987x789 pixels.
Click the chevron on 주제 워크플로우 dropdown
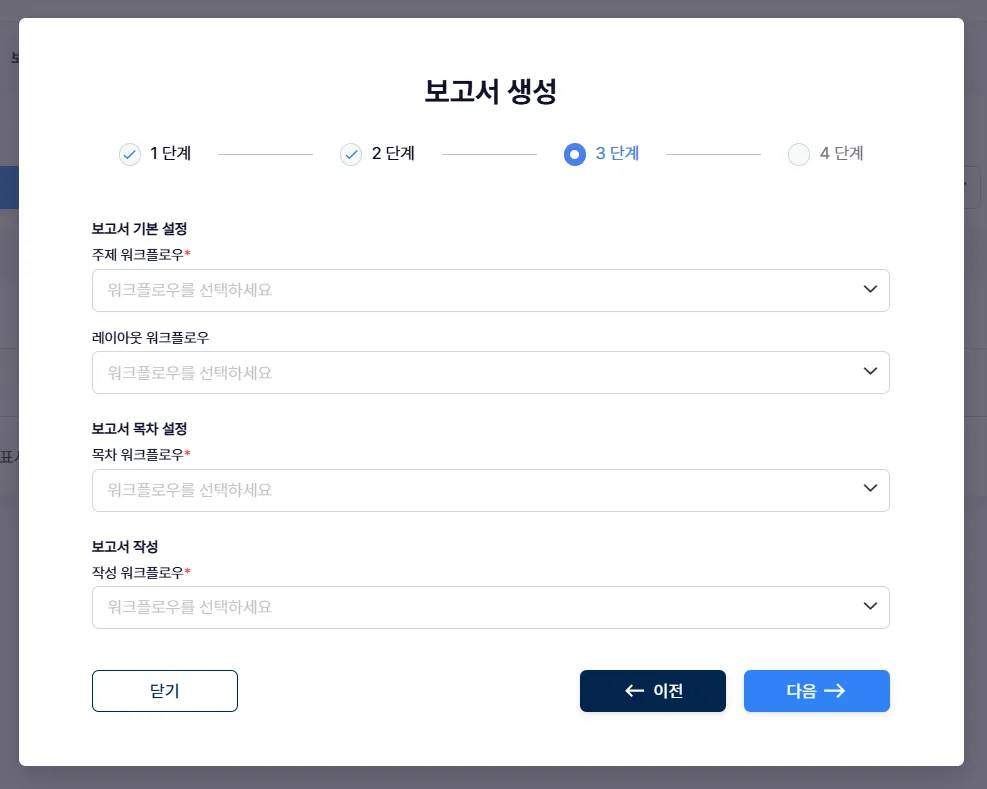(x=870, y=290)
